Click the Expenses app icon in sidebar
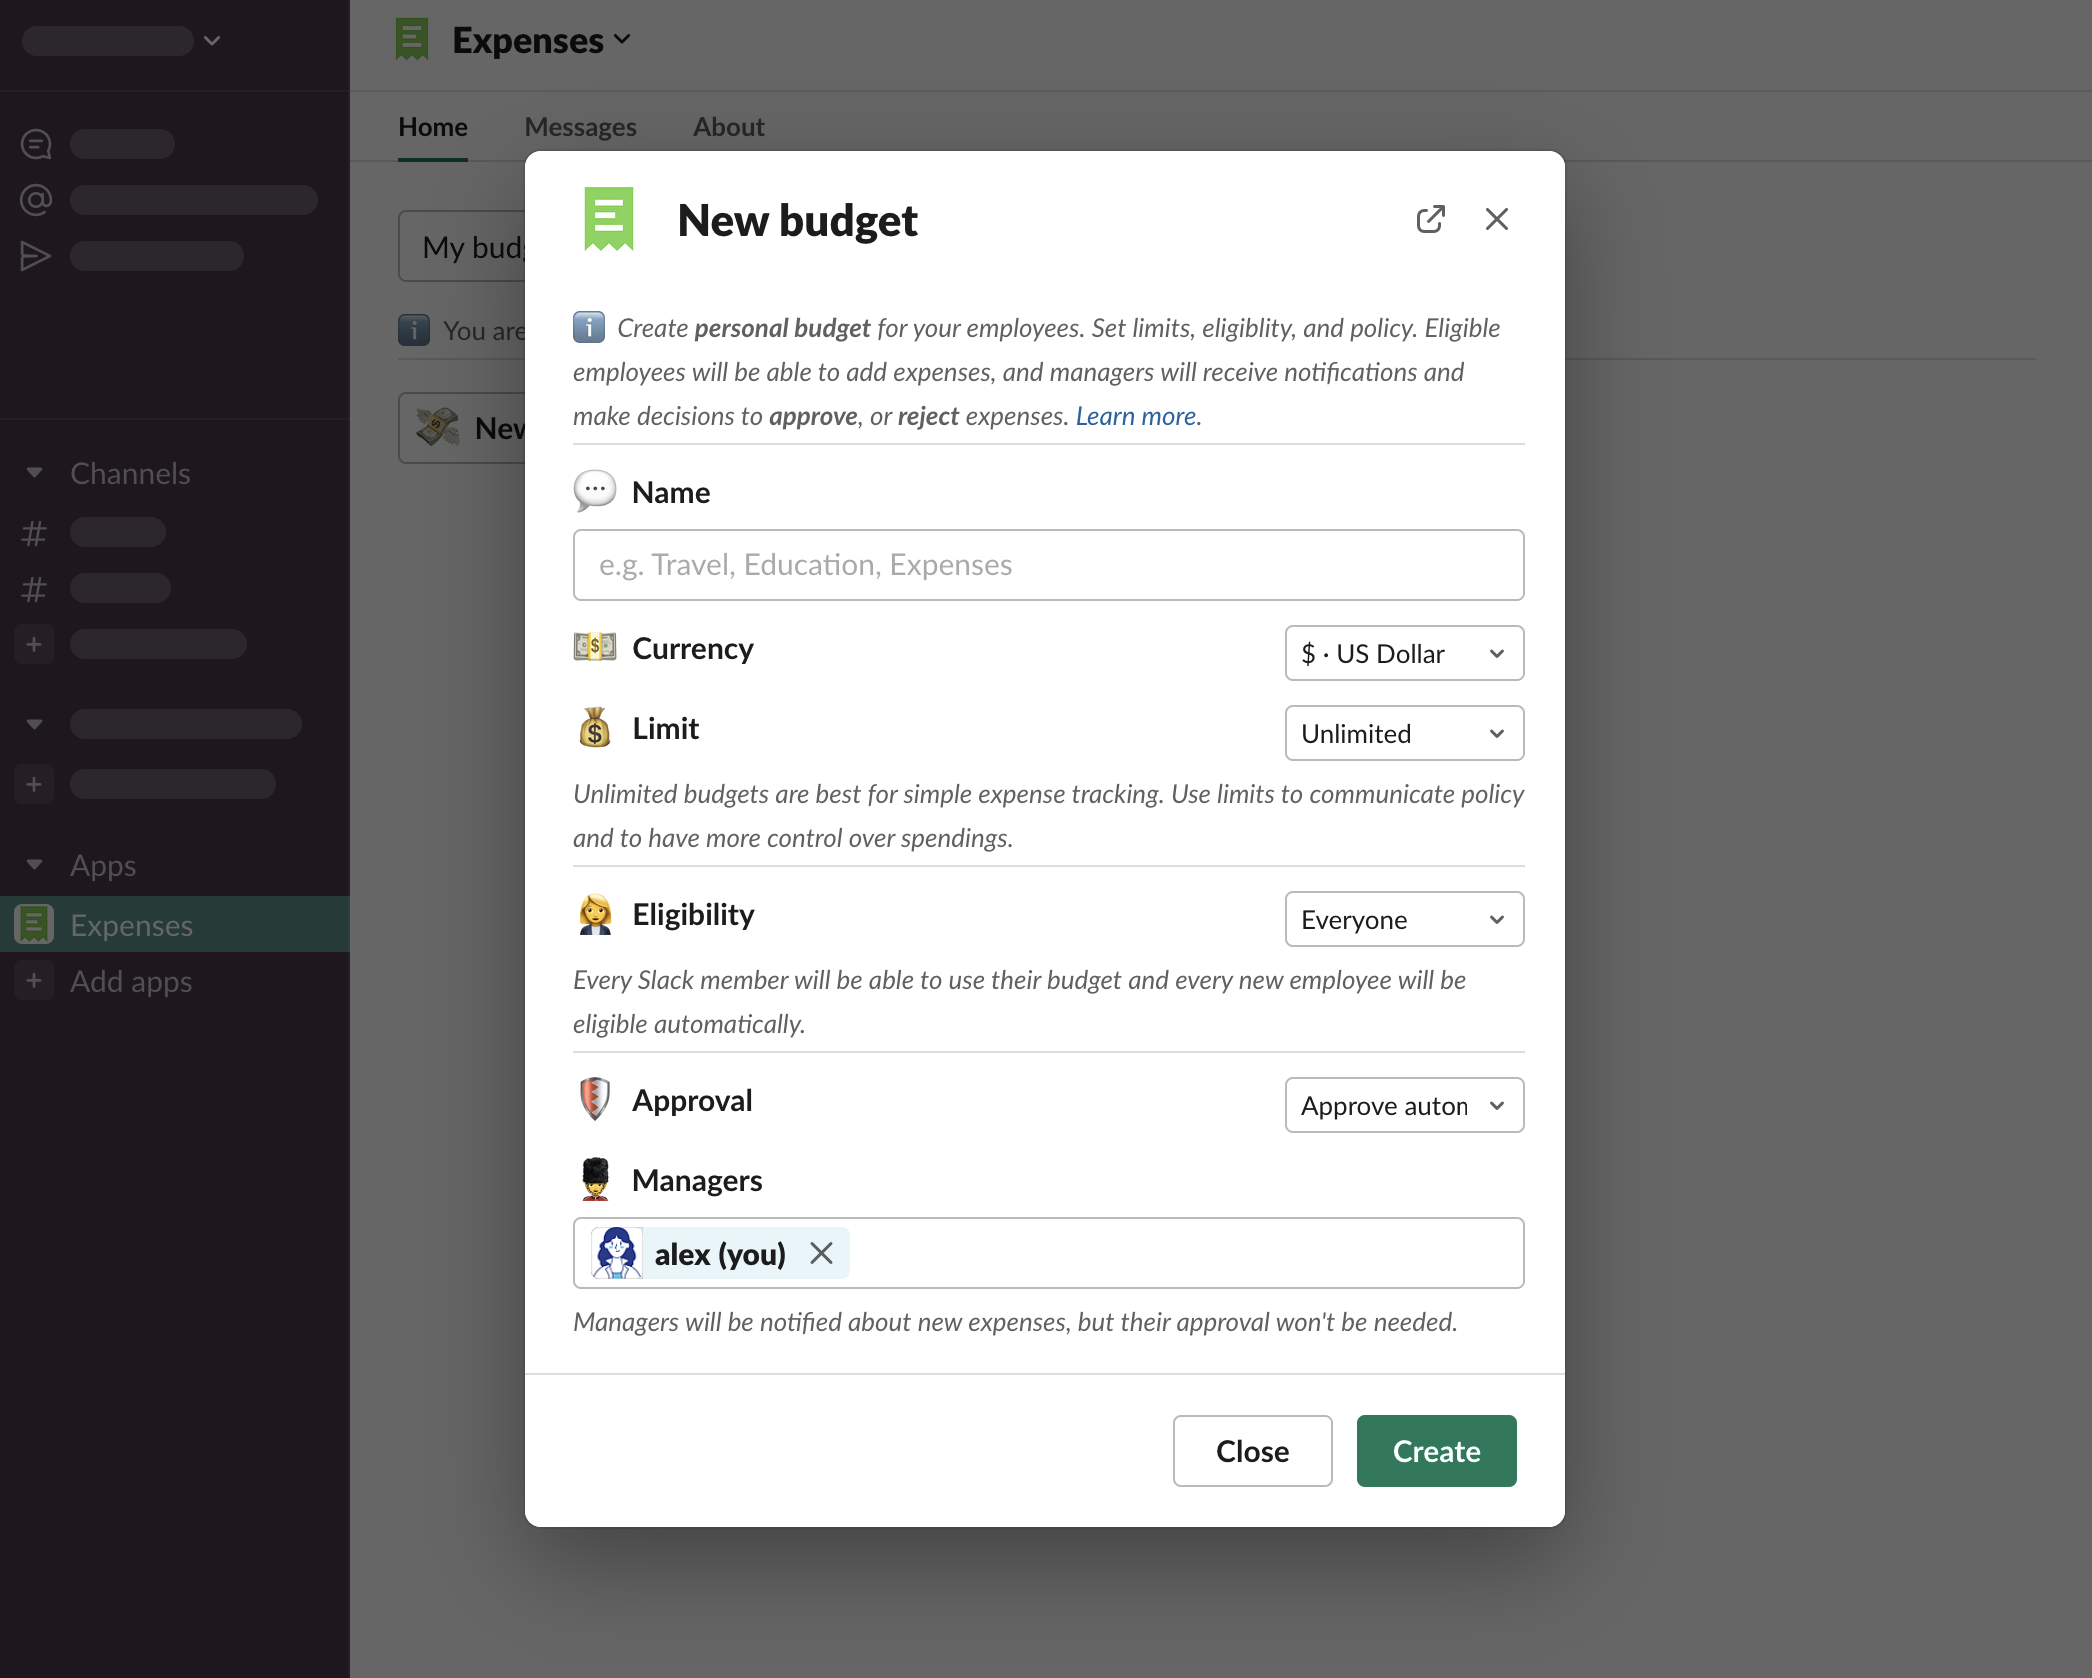 (x=34, y=925)
